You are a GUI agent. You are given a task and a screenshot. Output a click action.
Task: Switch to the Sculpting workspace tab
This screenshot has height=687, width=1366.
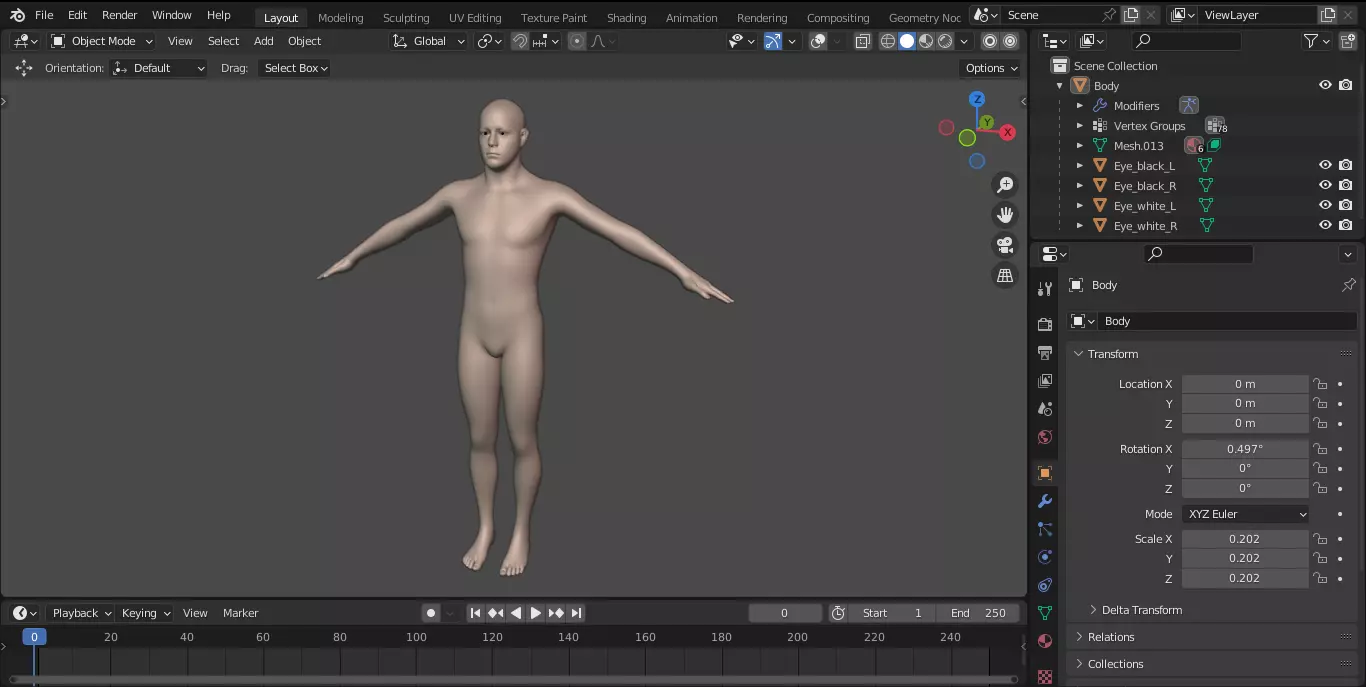pos(406,18)
